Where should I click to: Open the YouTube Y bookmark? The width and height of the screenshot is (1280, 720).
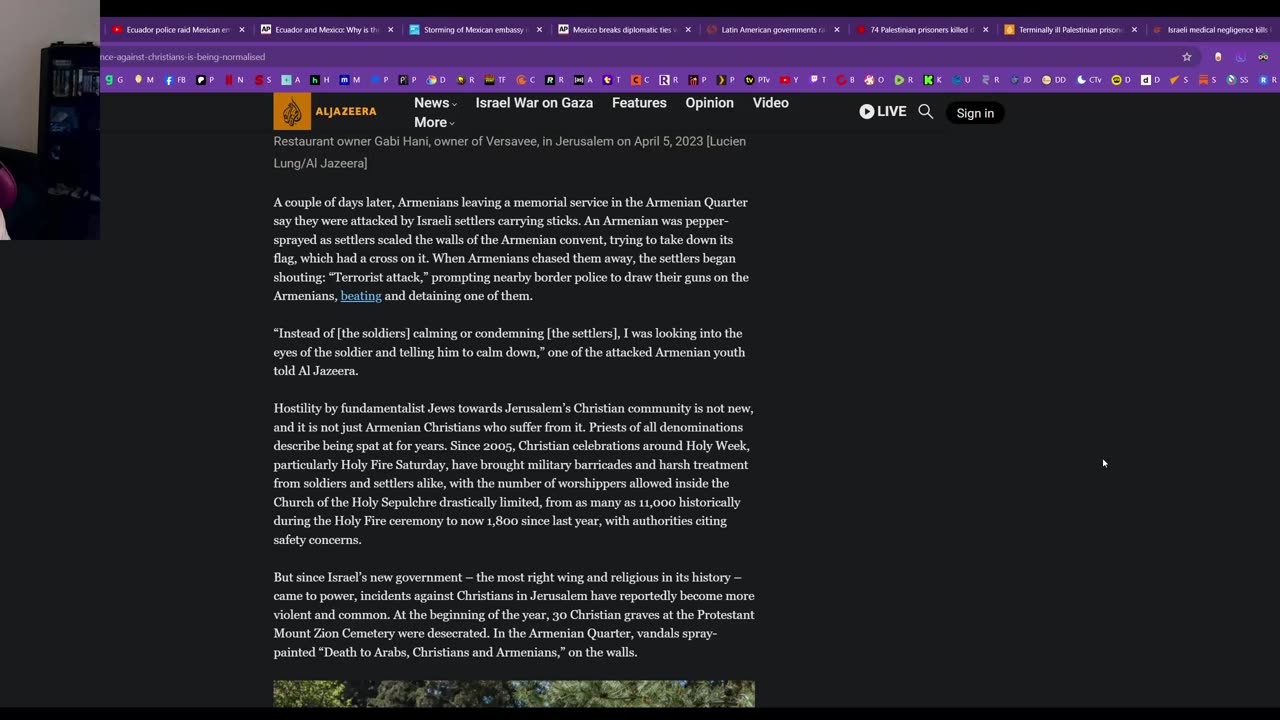coord(789,80)
